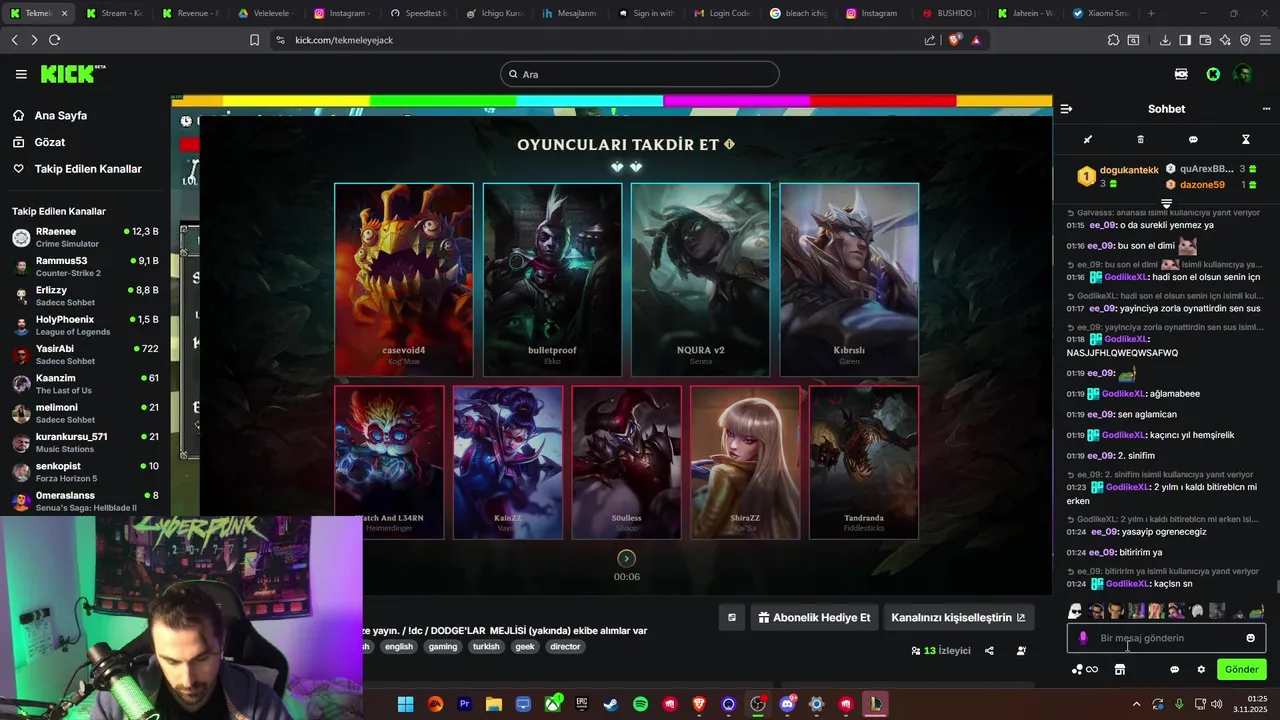The image size is (1280, 720).
Task: Click the purple microphone icon in message box
Action: [x=1083, y=638]
